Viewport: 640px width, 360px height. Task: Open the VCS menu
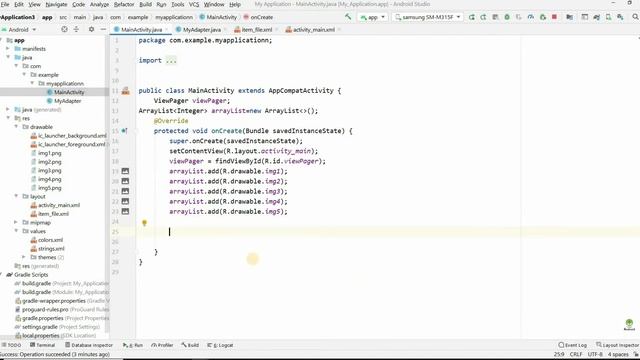point(194,4)
